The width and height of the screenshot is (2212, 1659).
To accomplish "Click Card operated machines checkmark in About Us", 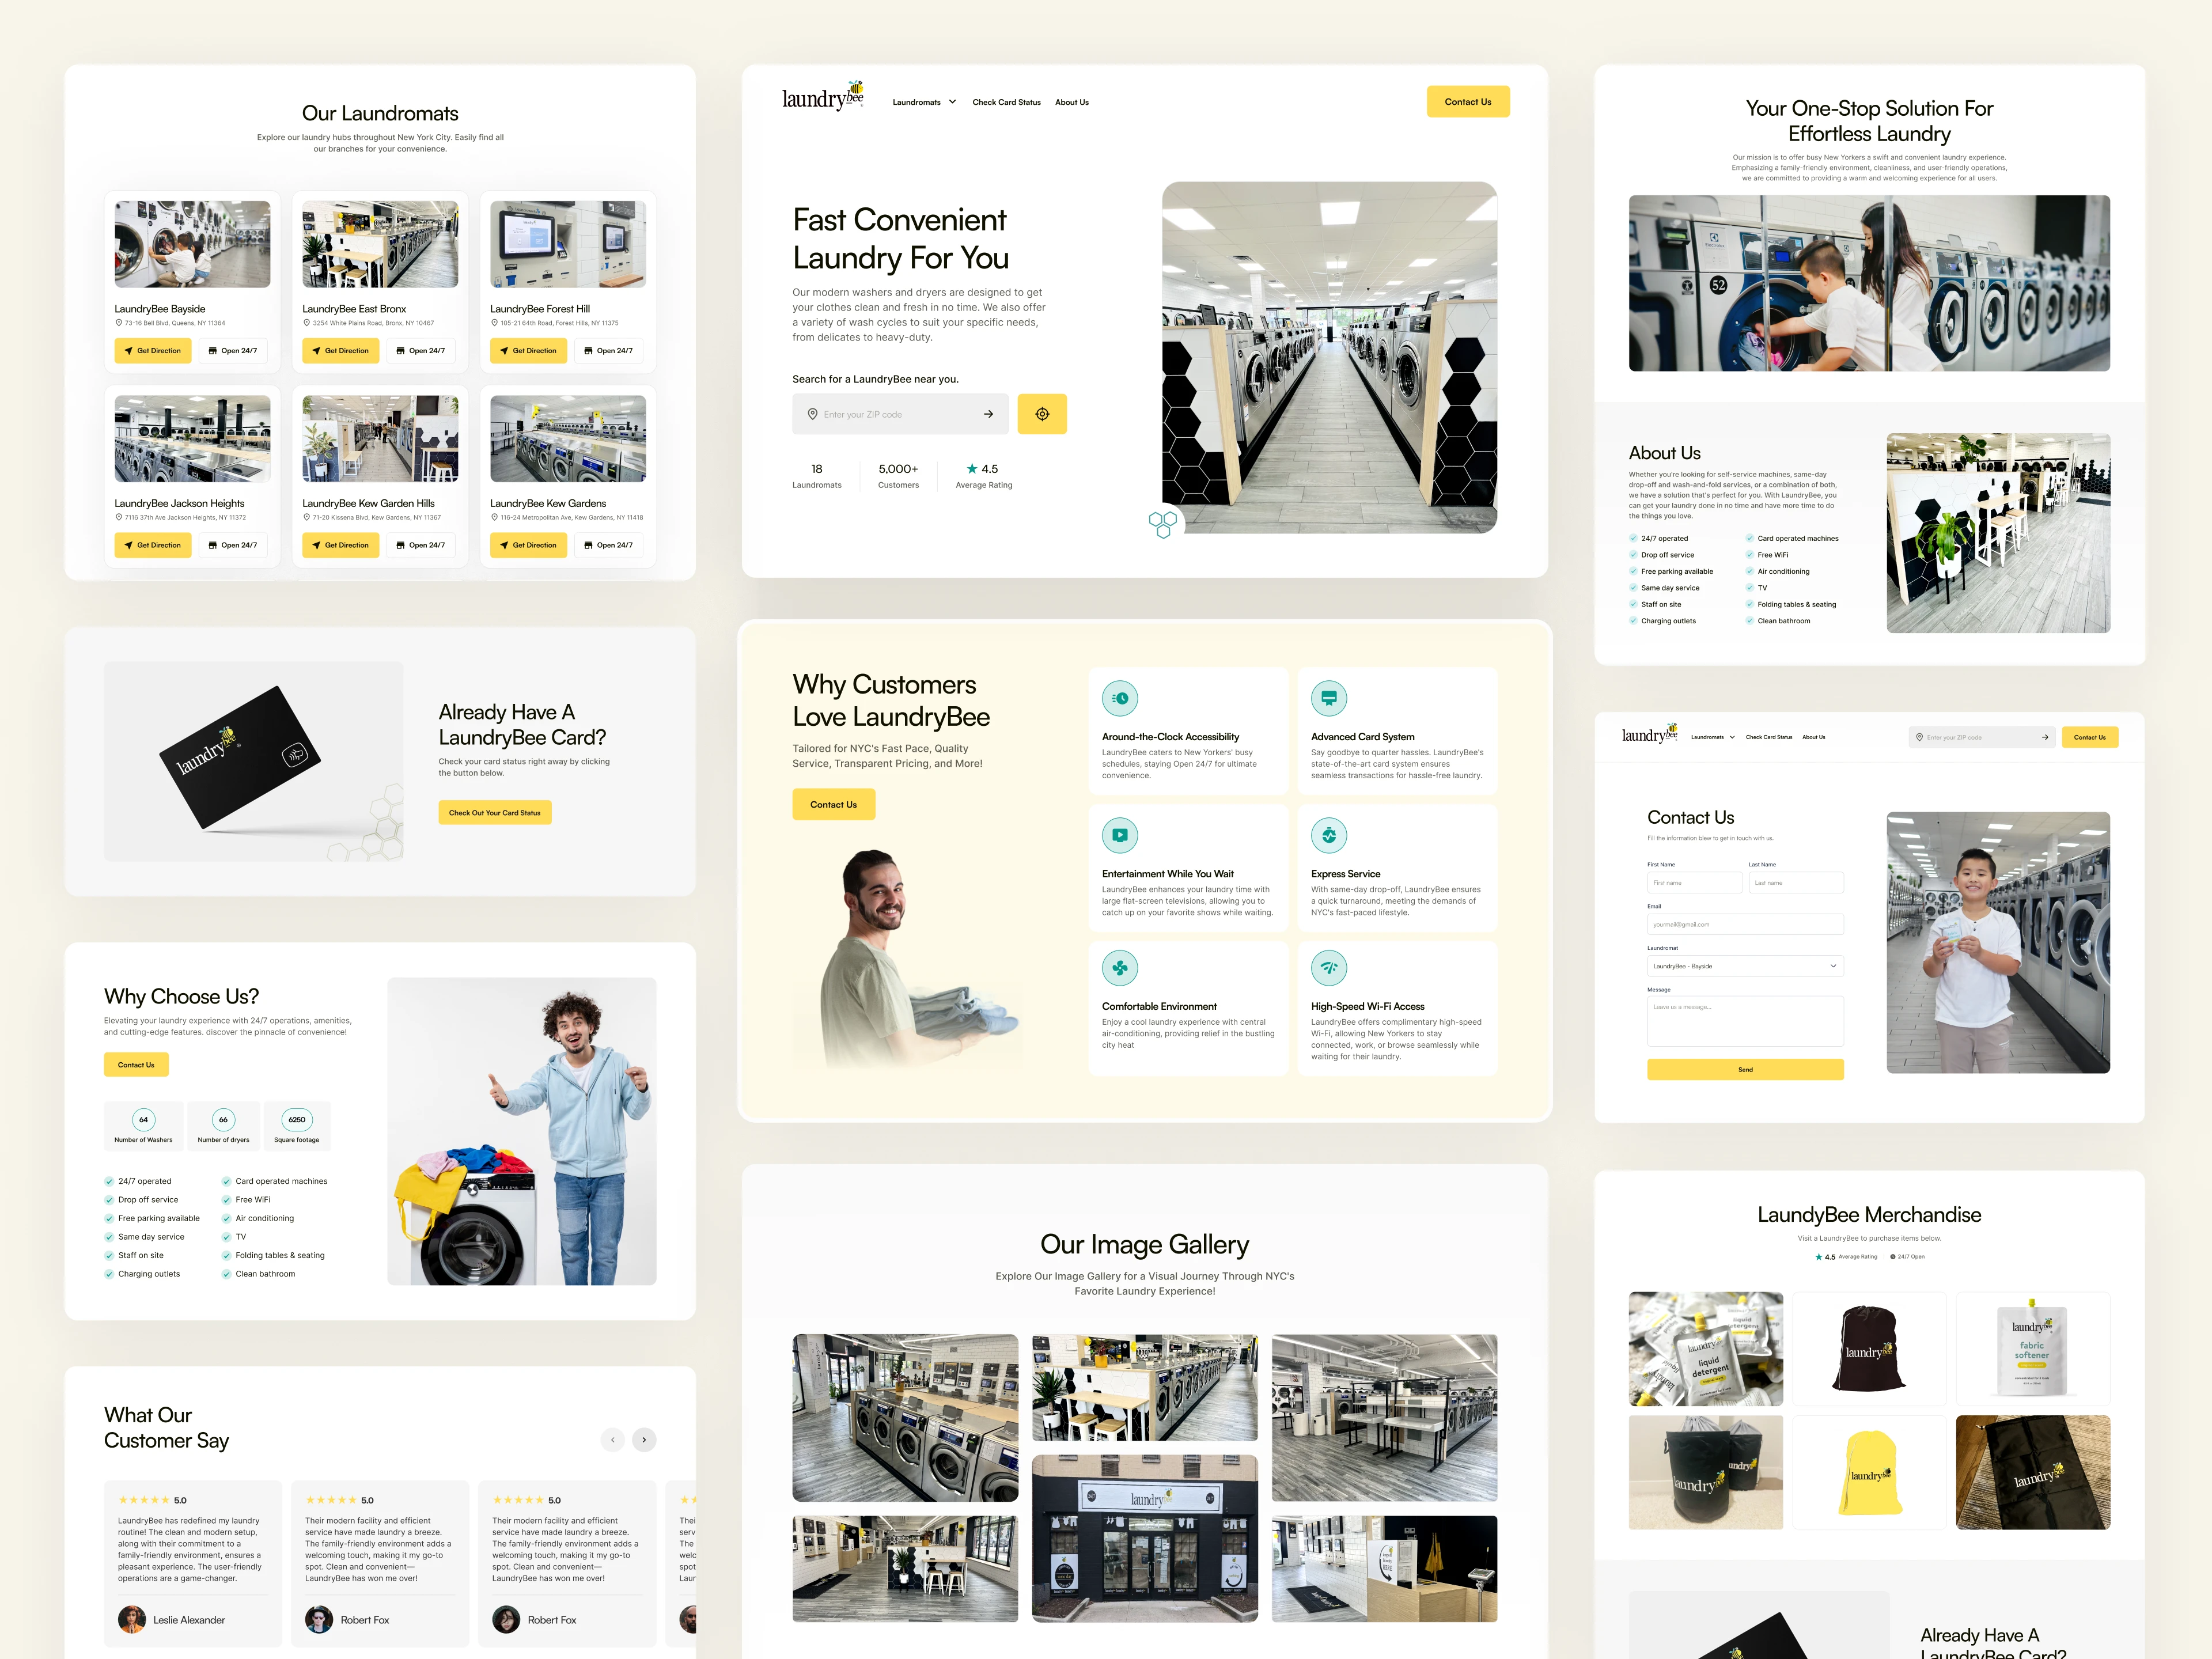I will (1750, 538).
